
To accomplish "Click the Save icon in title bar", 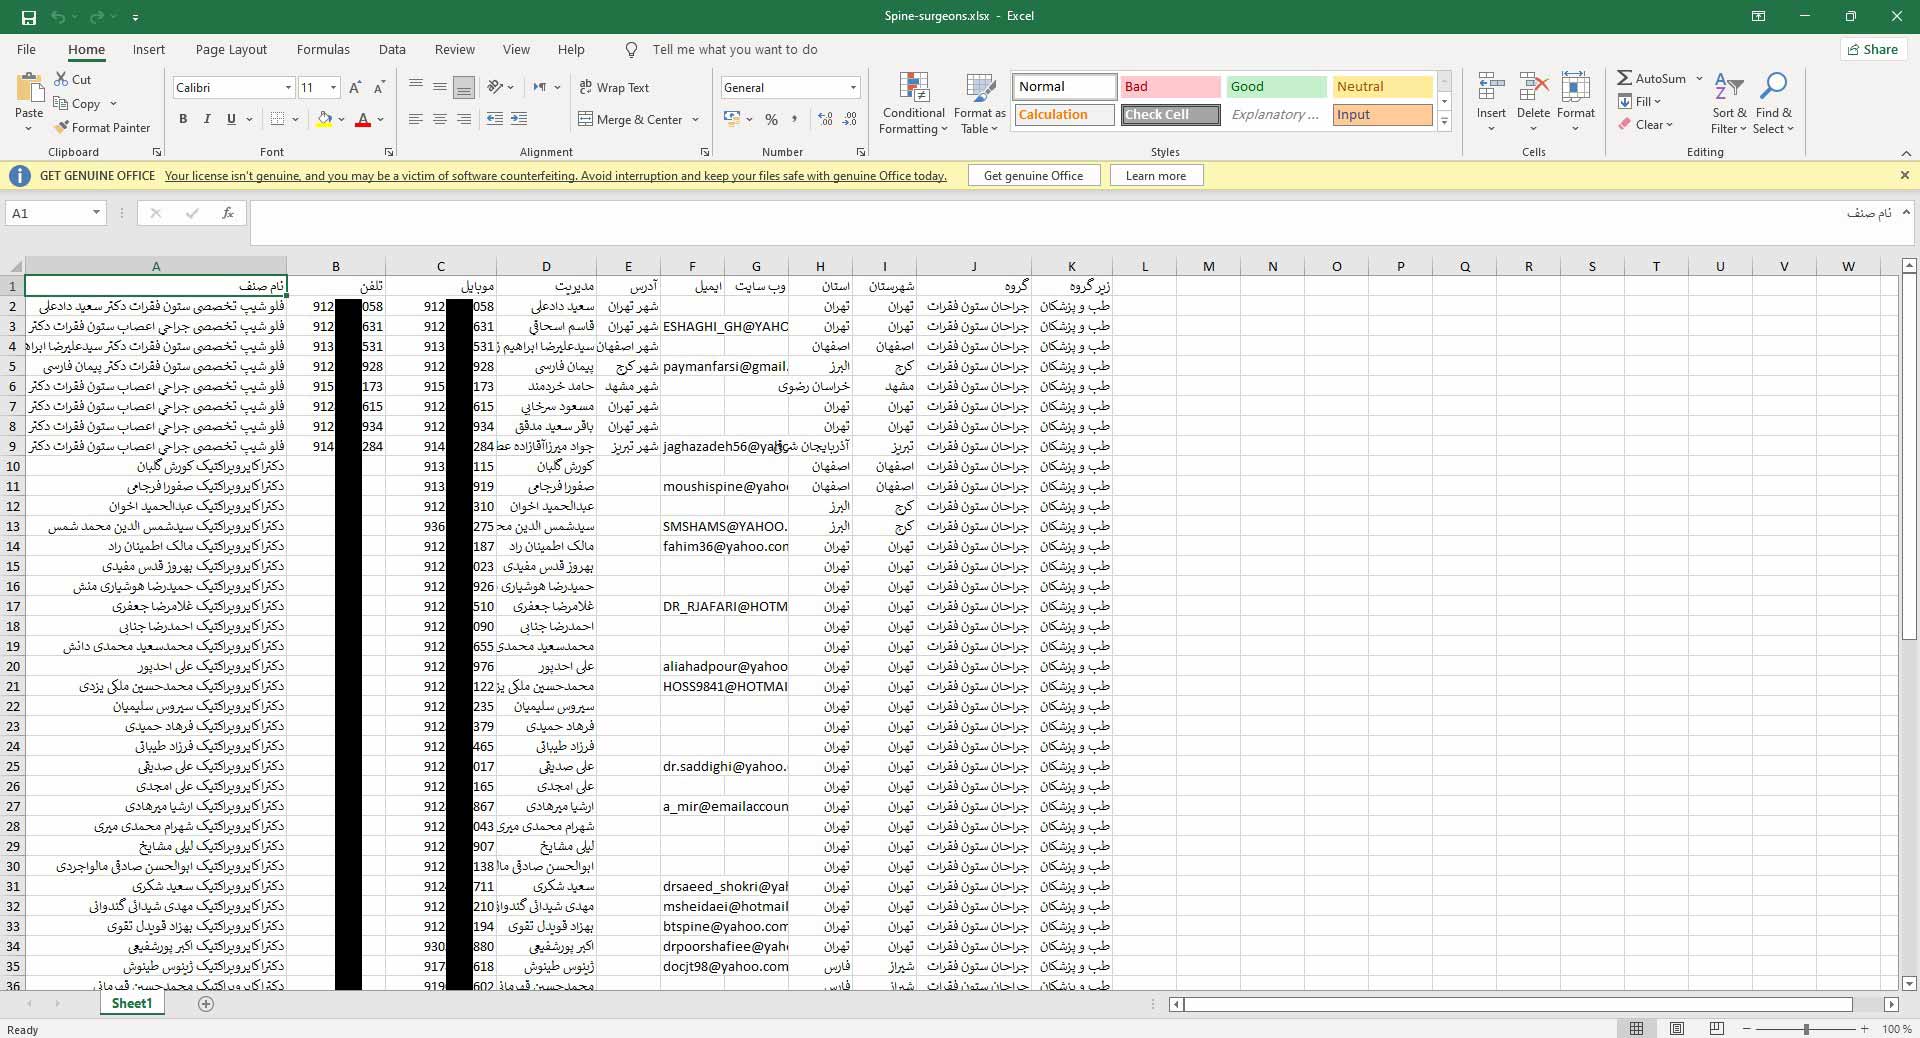I will pyautogui.click(x=28, y=17).
